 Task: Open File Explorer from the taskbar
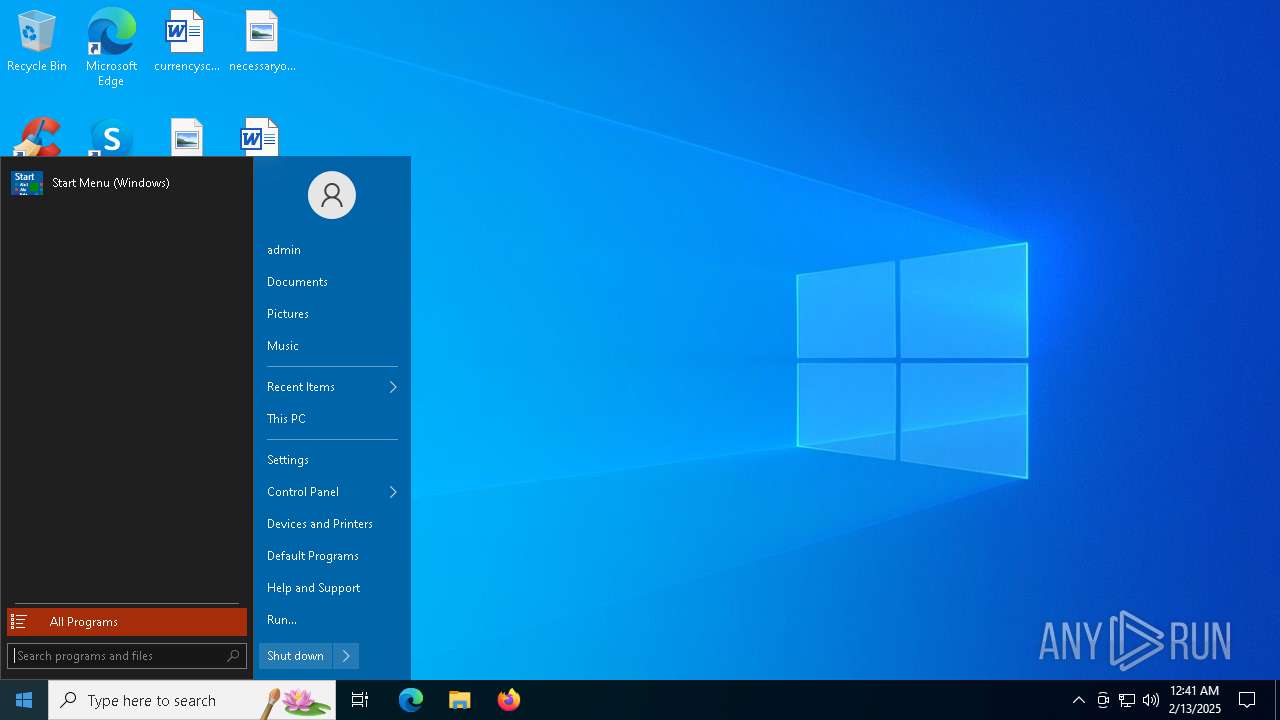(460, 700)
